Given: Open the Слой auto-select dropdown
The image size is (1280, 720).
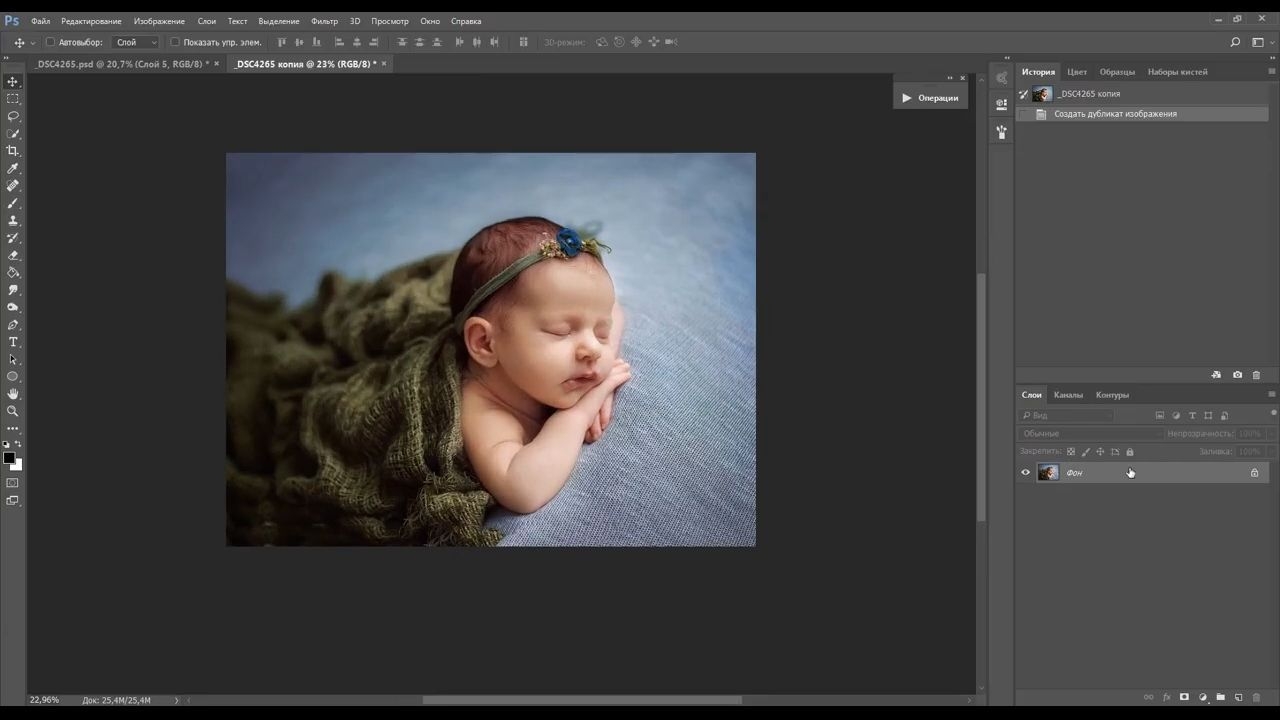Looking at the screenshot, I should [x=136, y=42].
